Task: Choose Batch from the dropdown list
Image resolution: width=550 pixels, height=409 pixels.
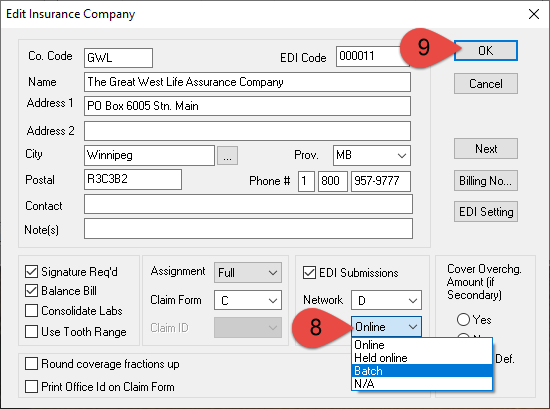Action: point(422,371)
